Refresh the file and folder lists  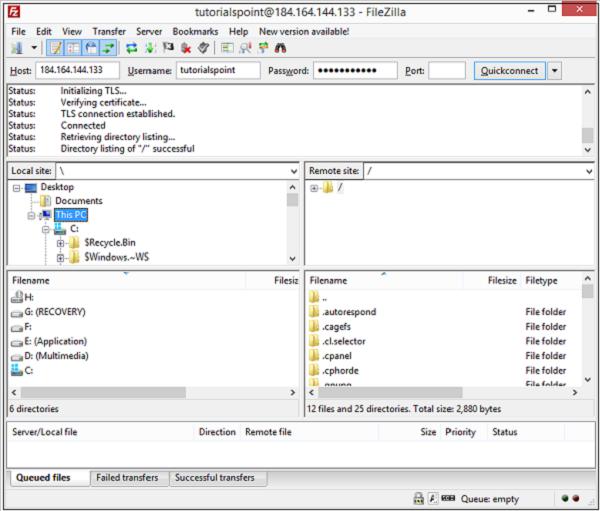132,48
